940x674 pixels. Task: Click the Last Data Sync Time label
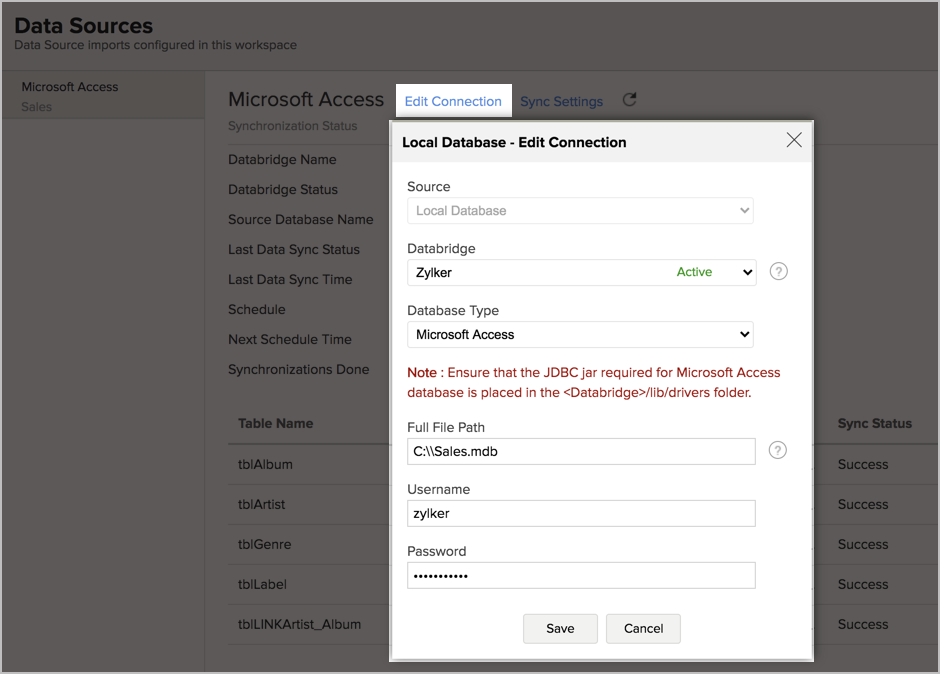[290, 279]
